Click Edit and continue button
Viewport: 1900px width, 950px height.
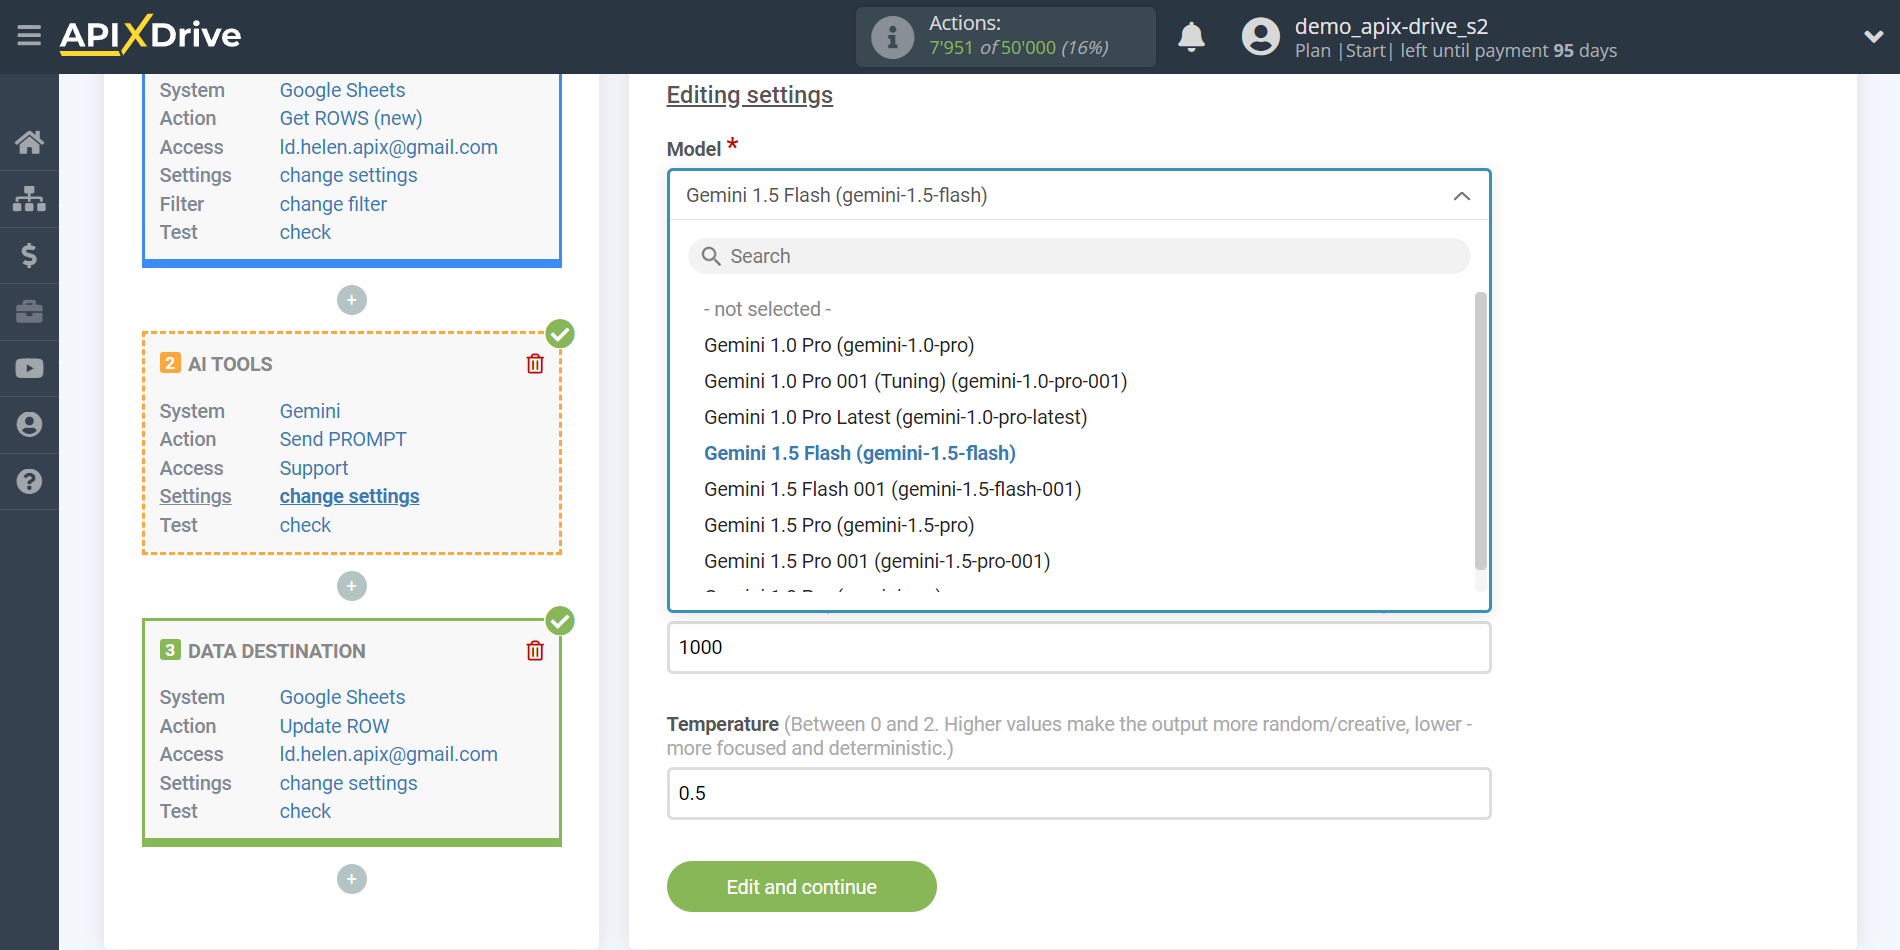[x=801, y=887]
